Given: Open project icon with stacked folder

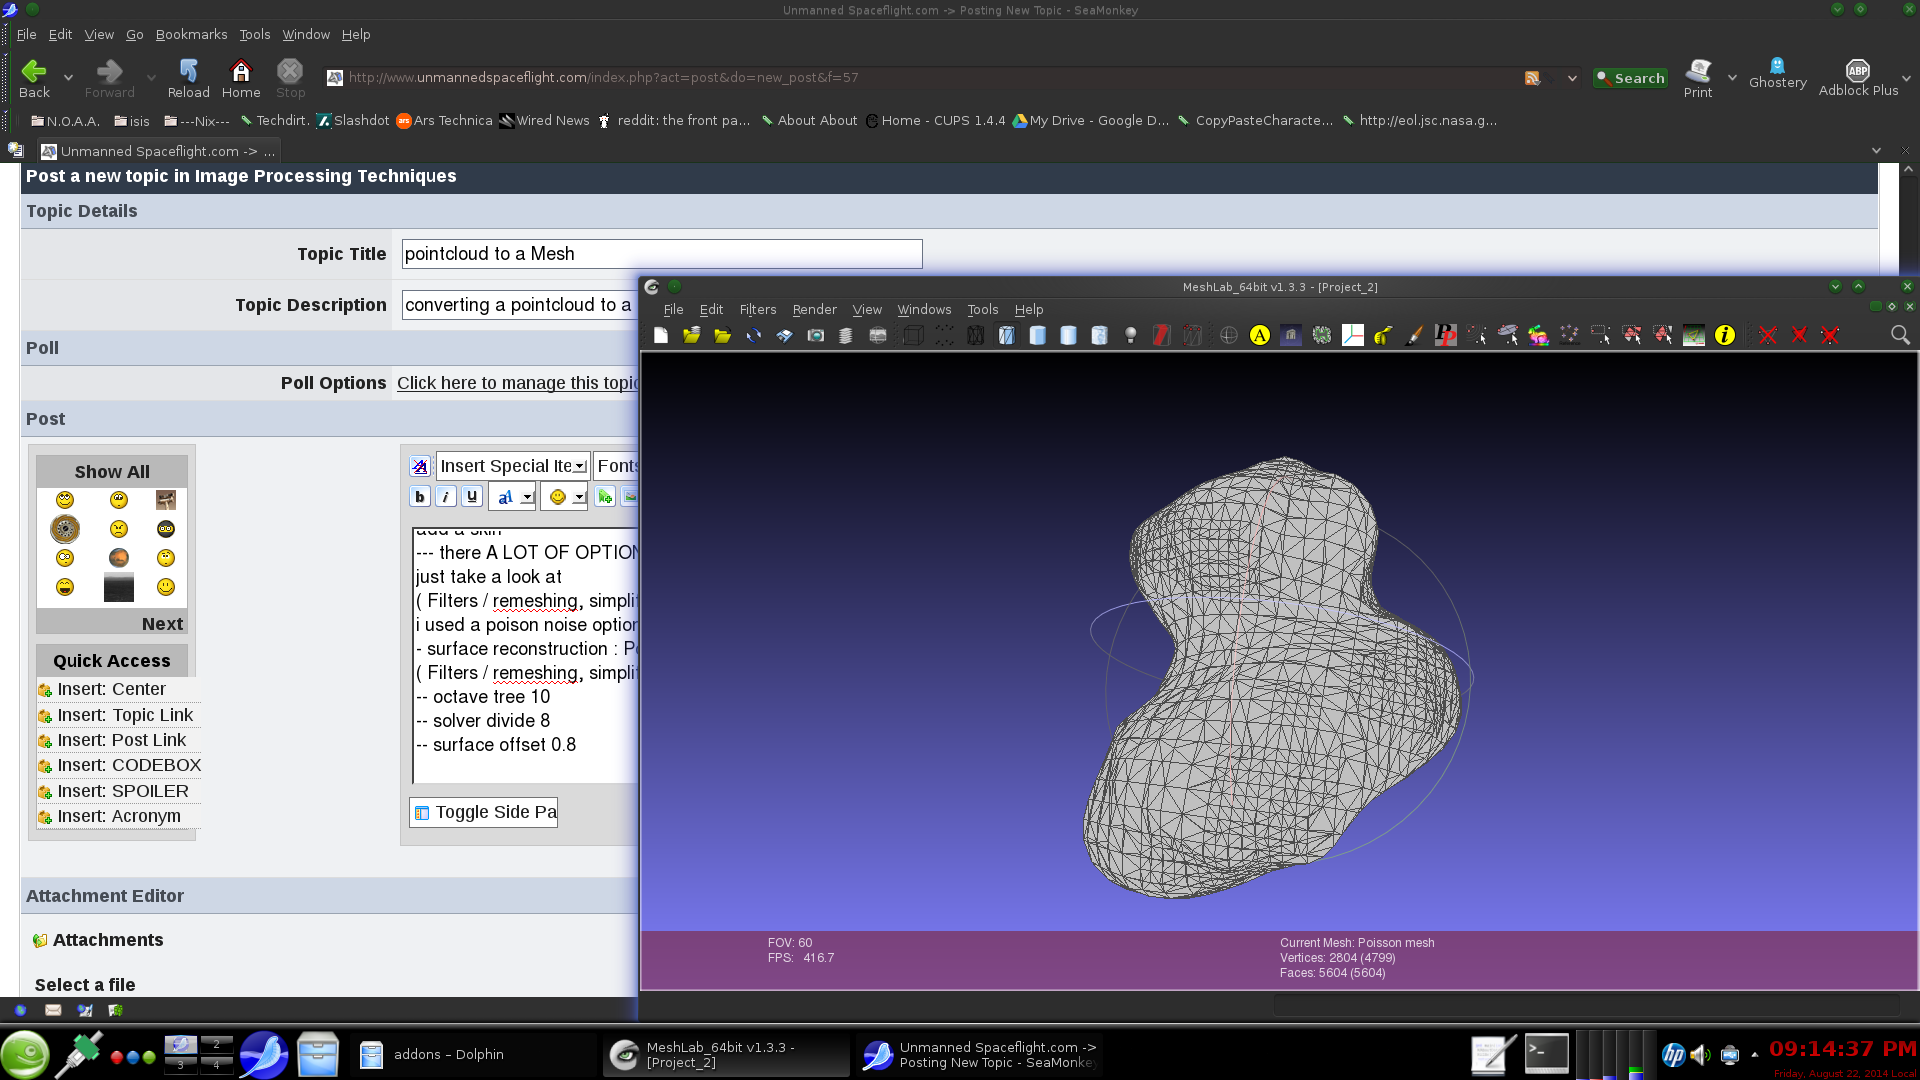Looking at the screenshot, I should pos(692,336).
